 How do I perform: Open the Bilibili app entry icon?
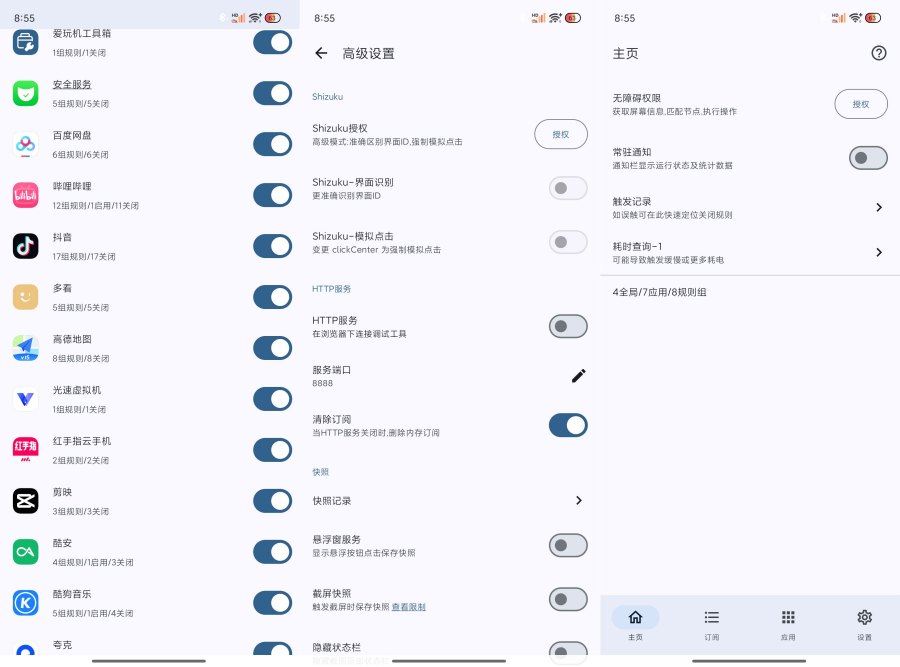pyautogui.click(x=25, y=194)
